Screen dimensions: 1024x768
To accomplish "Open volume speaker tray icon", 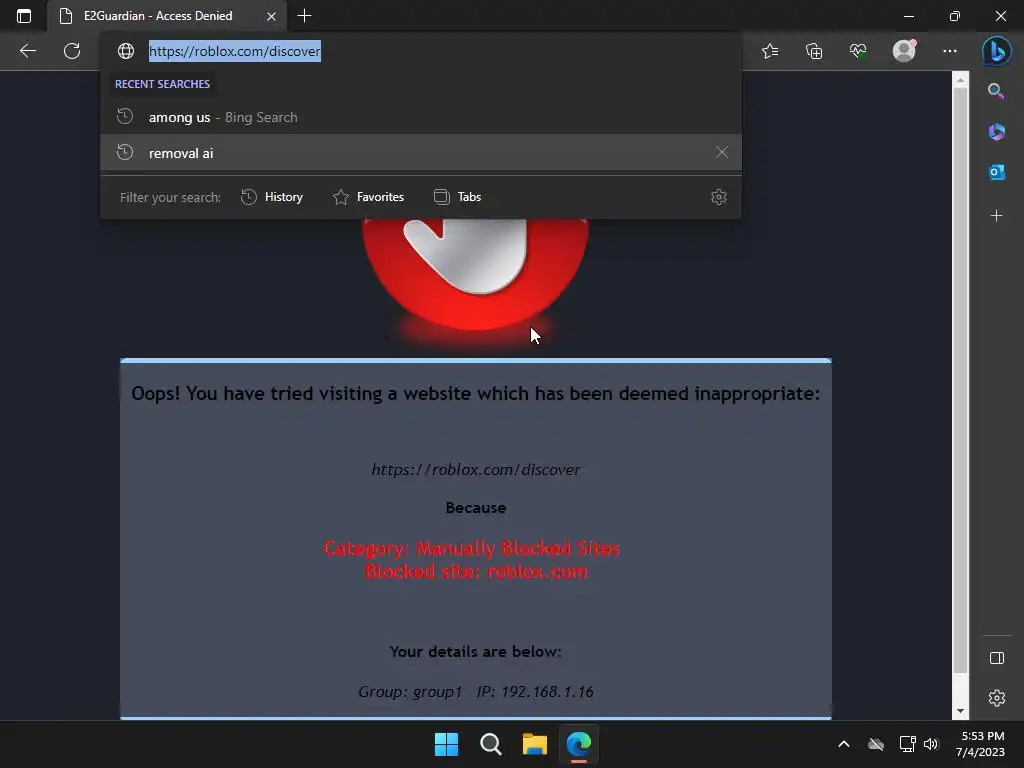I will [x=931, y=744].
